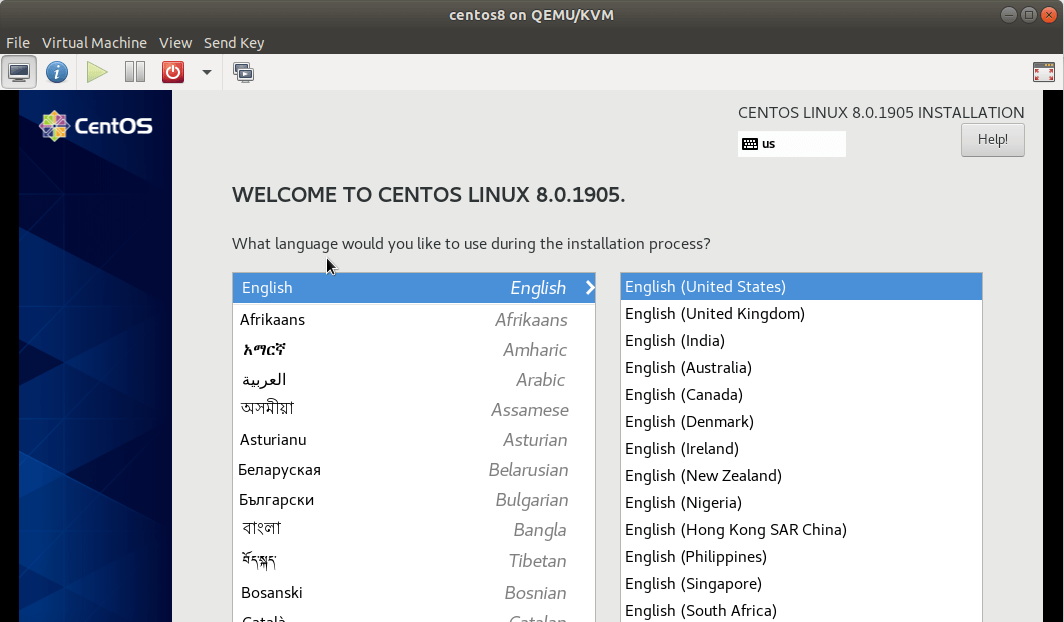The height and width of the screenshot is (622, 1064).
Task: Open the snapshots manager icon
Action: pos(243,72)
